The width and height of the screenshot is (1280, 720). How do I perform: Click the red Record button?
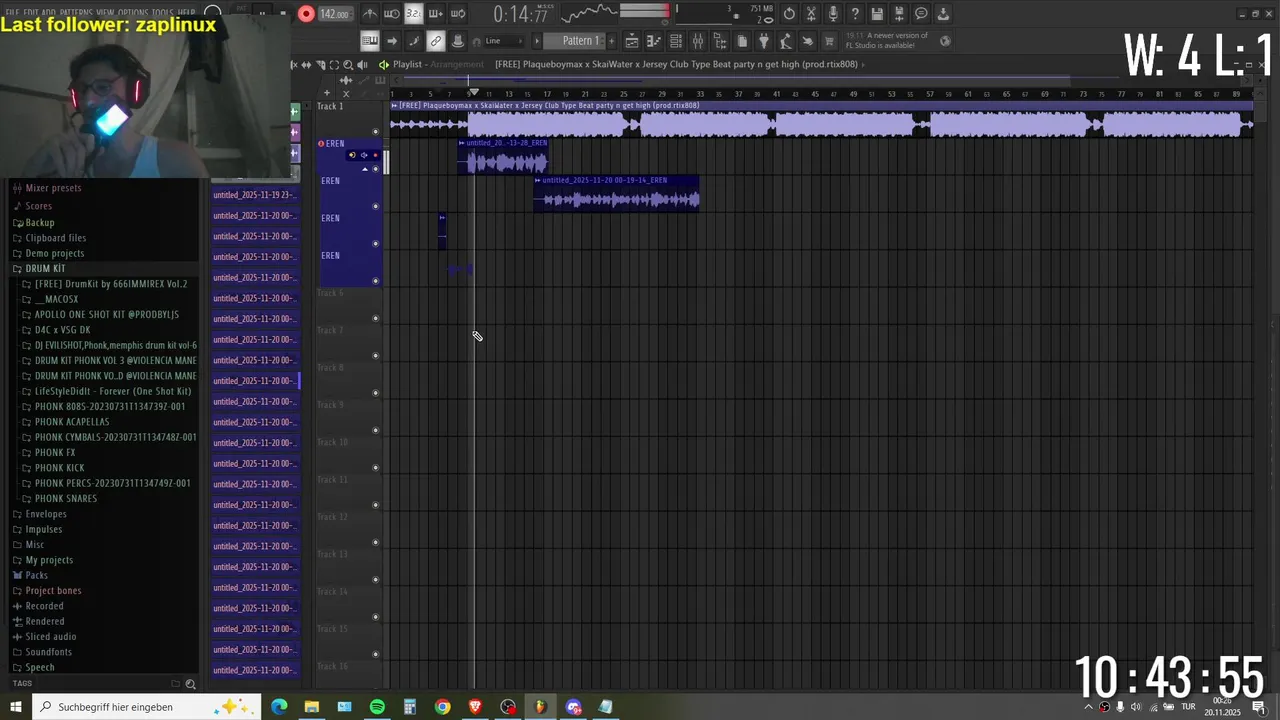[x=306, y=14]
